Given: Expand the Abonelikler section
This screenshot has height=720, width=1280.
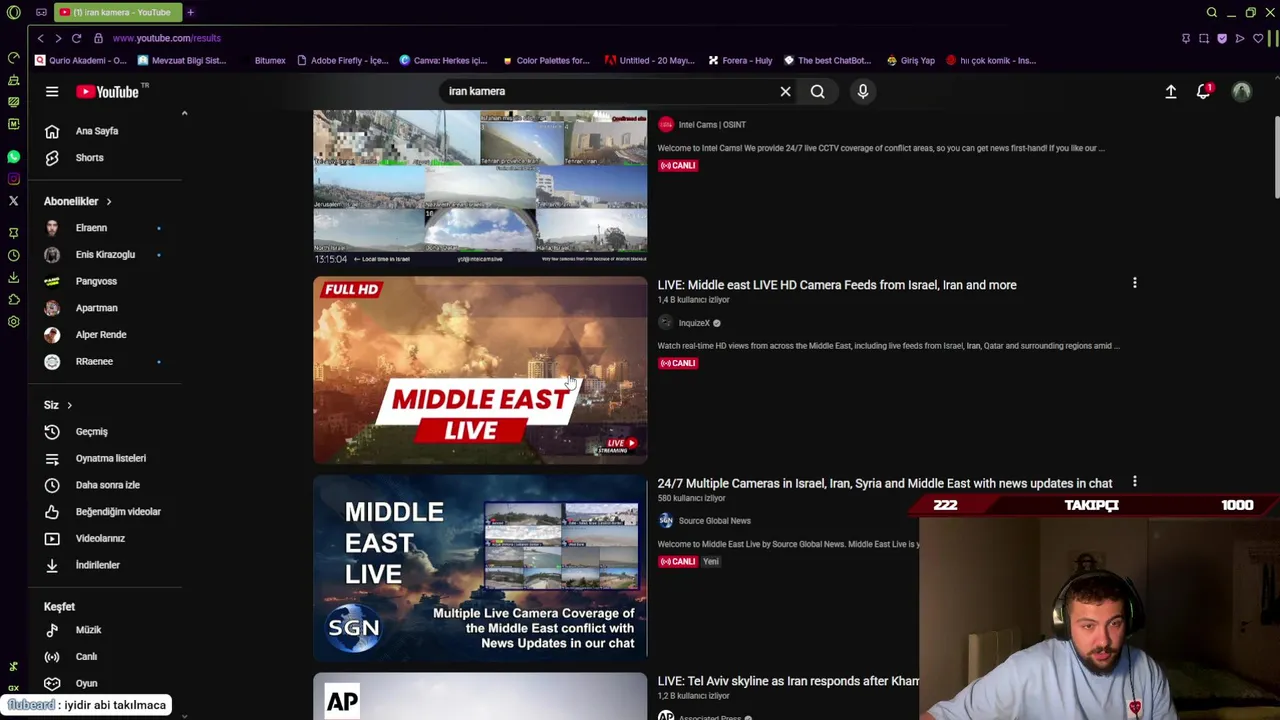Looking at the screenshot, I should tap(78, 202).
